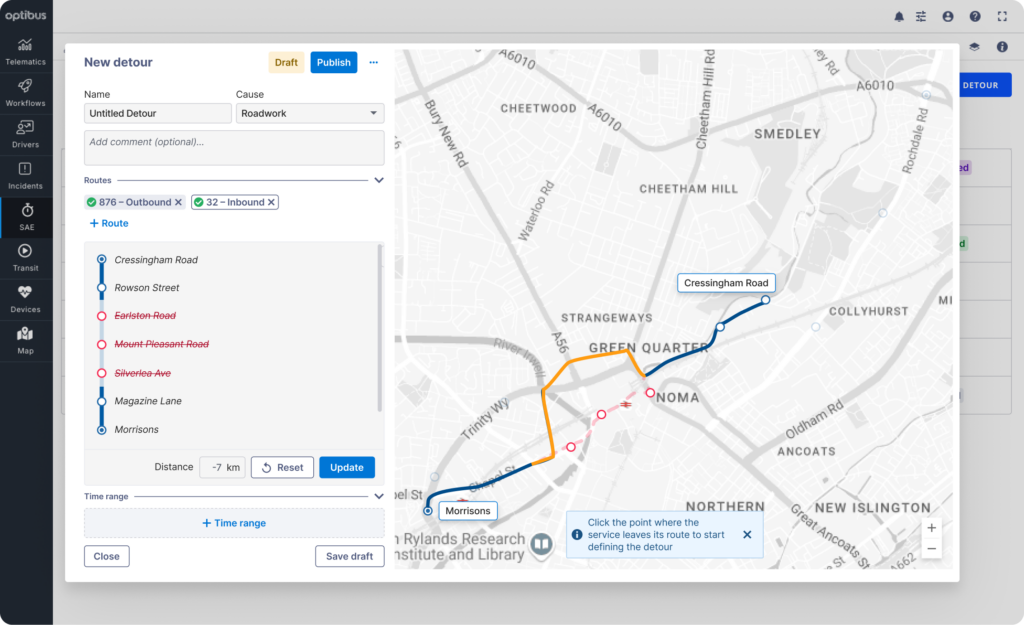Open the Cause dropdown showing Roadwork
This screenshot has height=625, width=1024.
[310, 113]
